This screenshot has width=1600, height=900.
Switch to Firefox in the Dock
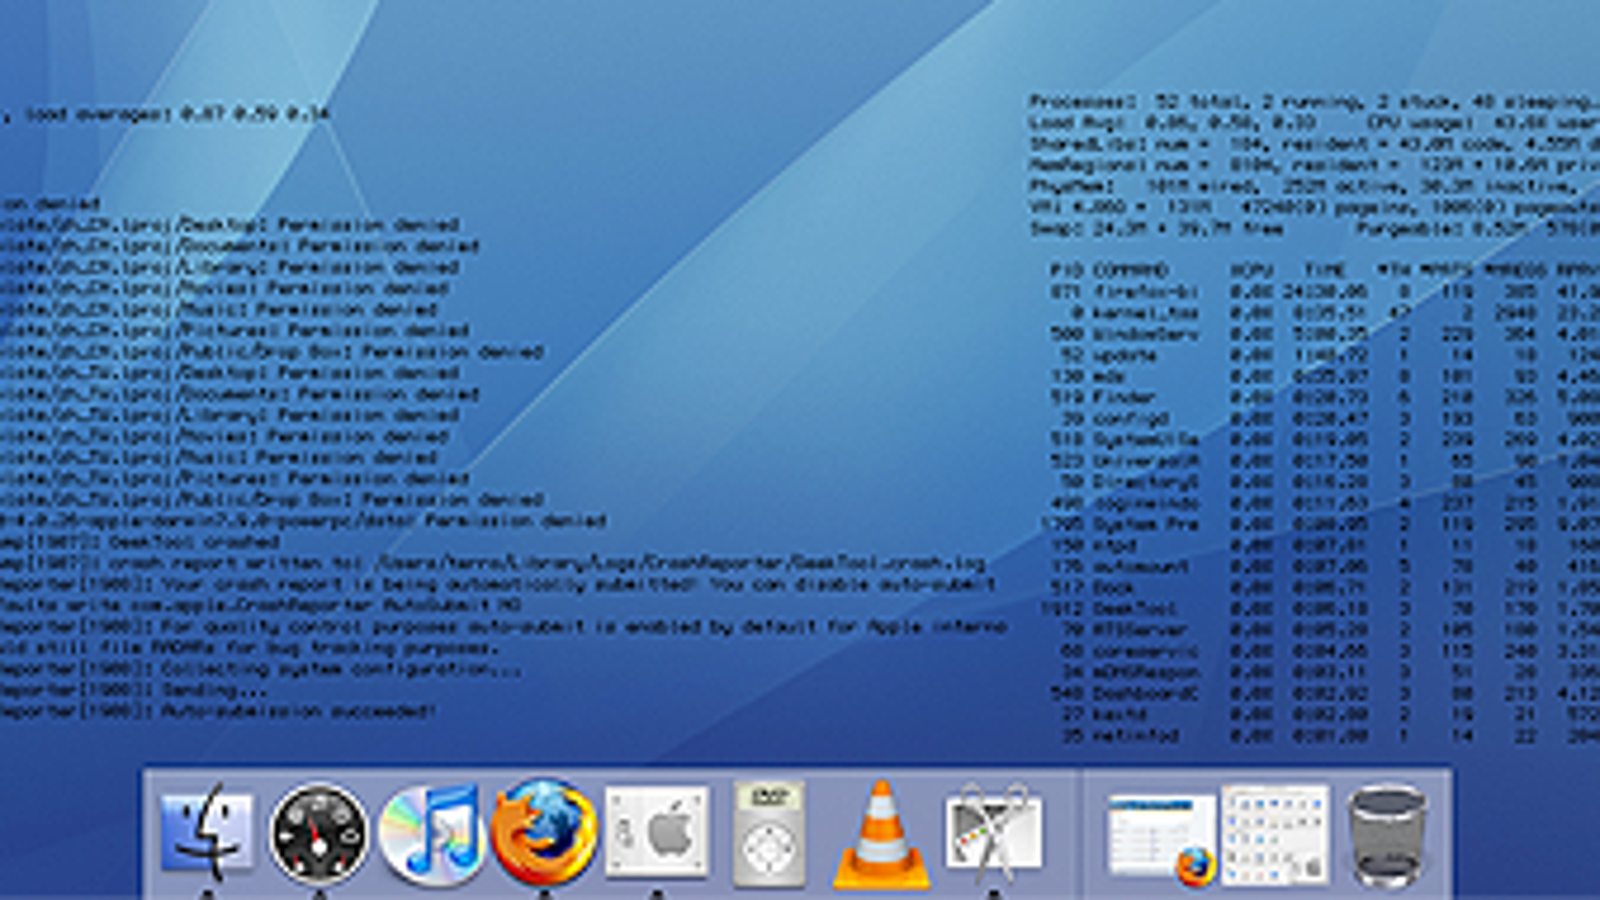(x=543, y=832)
